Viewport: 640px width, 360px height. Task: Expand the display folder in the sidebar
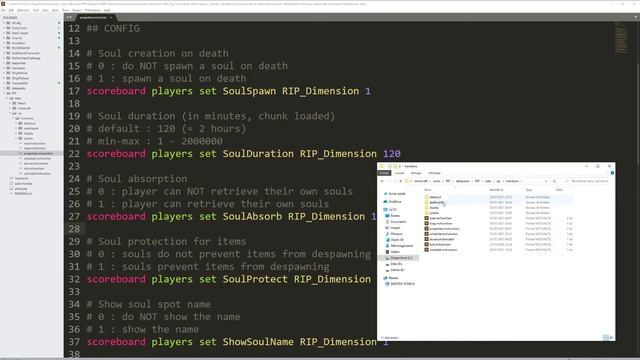pos(16,133)
